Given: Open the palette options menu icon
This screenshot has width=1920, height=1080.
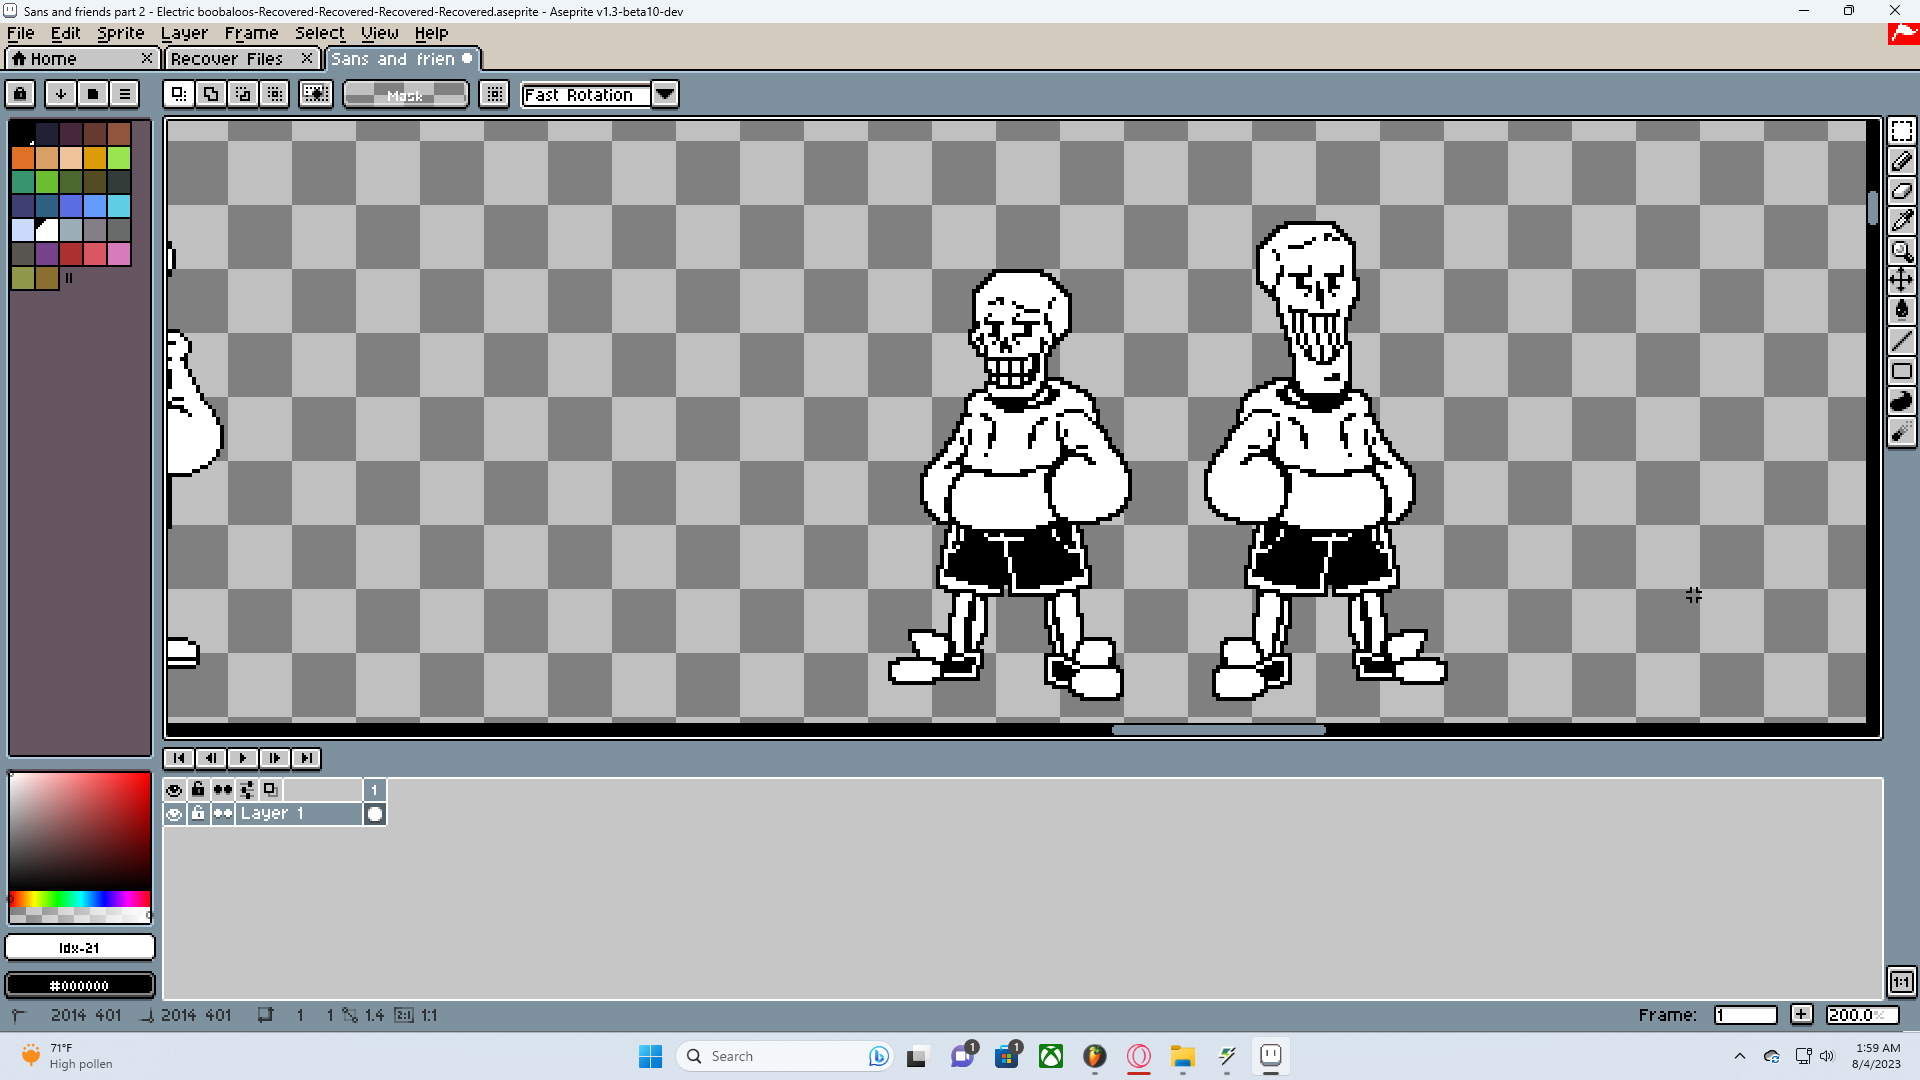Looking at the screenshot, I should [x=125, y=94].
